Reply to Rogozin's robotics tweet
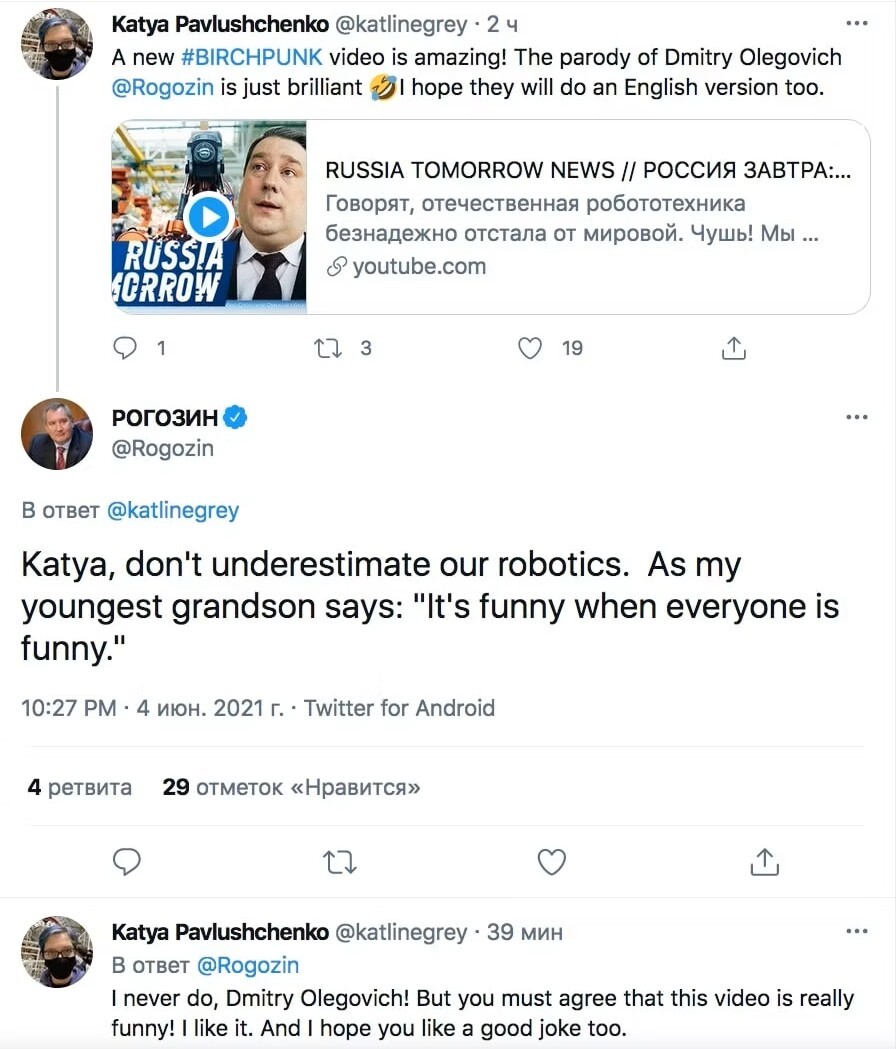Viewport: 896px width, 1049px height. tap(127, 861)
